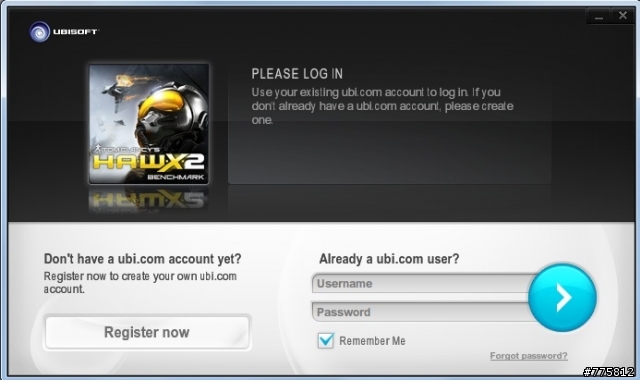Screen dimensions: 640x380
Task: Click 'Use your existing ubi.com account' text
Action: click(x=338, y=92)
